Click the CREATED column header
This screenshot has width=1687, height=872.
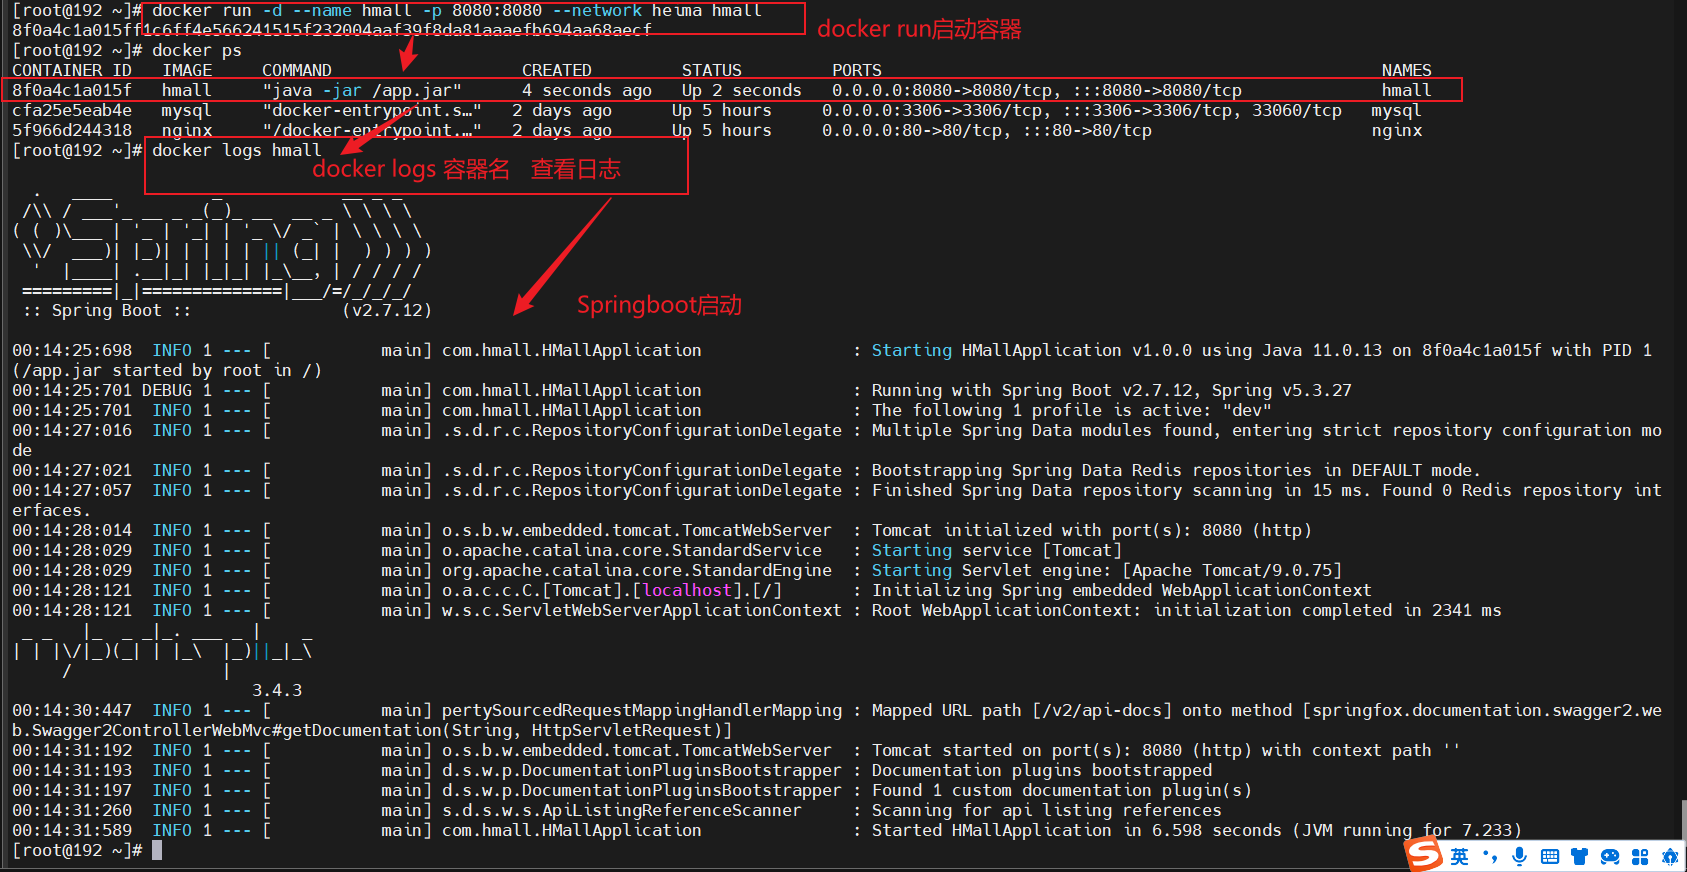click(557, 70)
